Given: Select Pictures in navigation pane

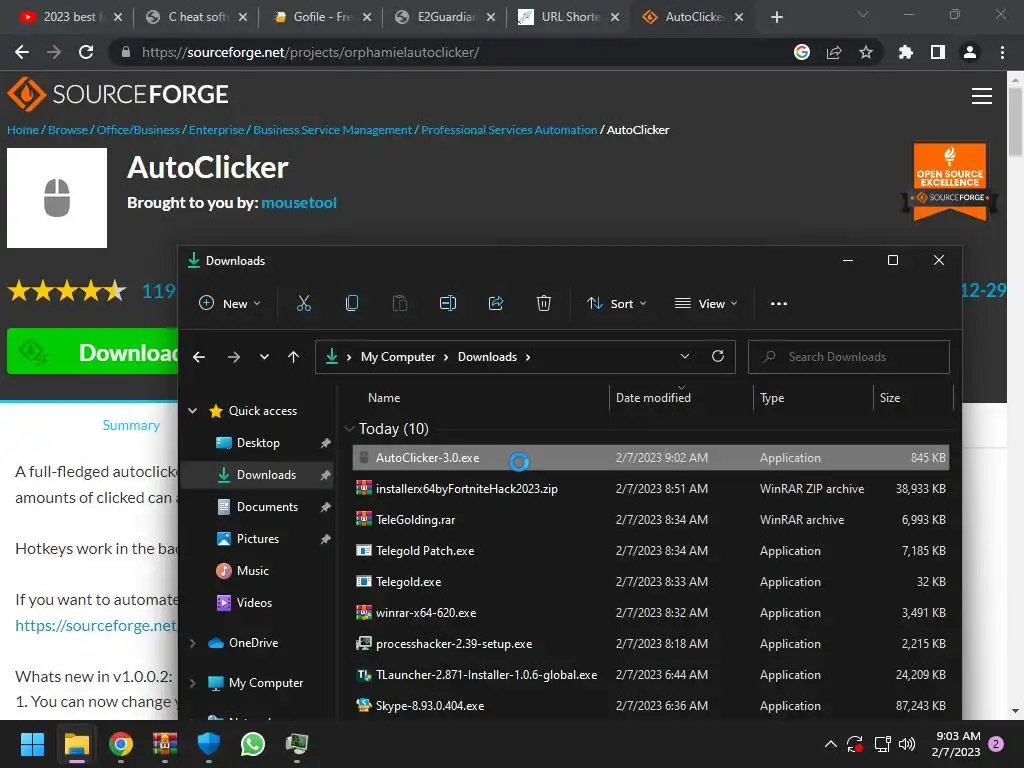Looking at the screenshot, I should [257, 539].
